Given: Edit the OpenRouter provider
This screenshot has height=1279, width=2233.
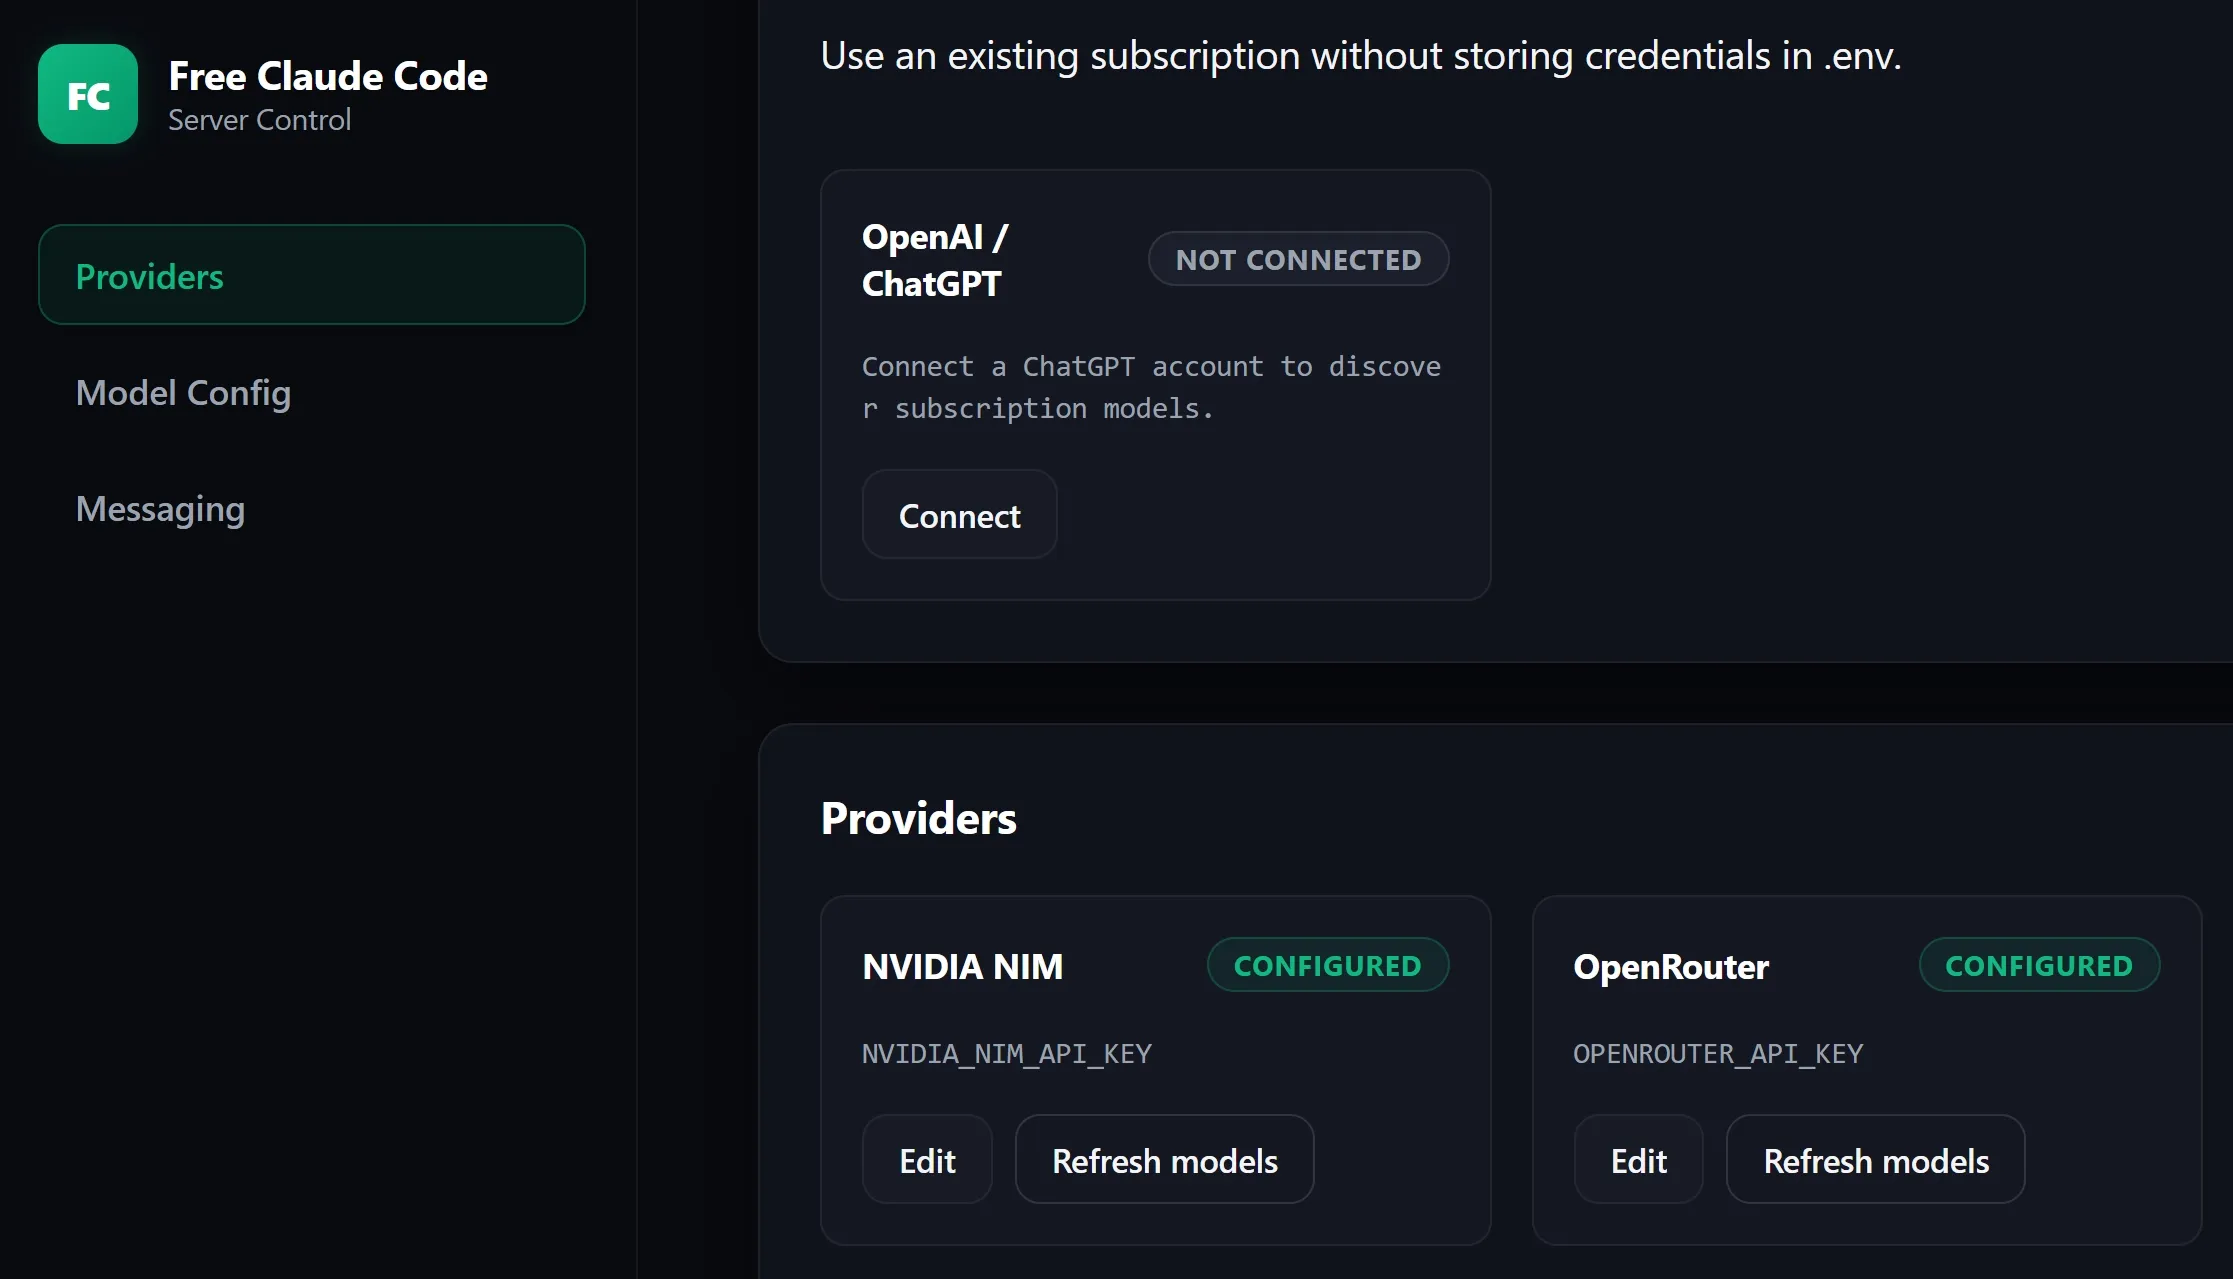Looking at the screenshot, I should [1638, 1160].
